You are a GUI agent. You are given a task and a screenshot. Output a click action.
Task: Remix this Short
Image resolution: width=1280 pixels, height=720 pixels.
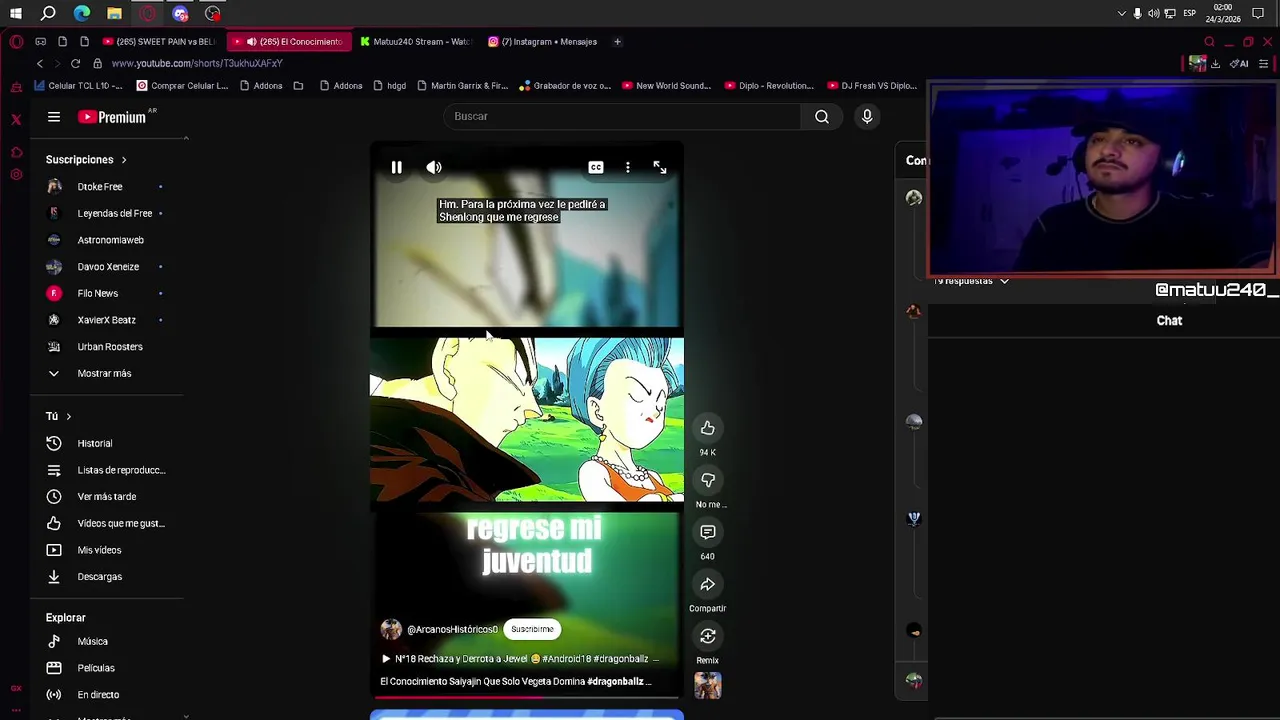tap(707, 636)
